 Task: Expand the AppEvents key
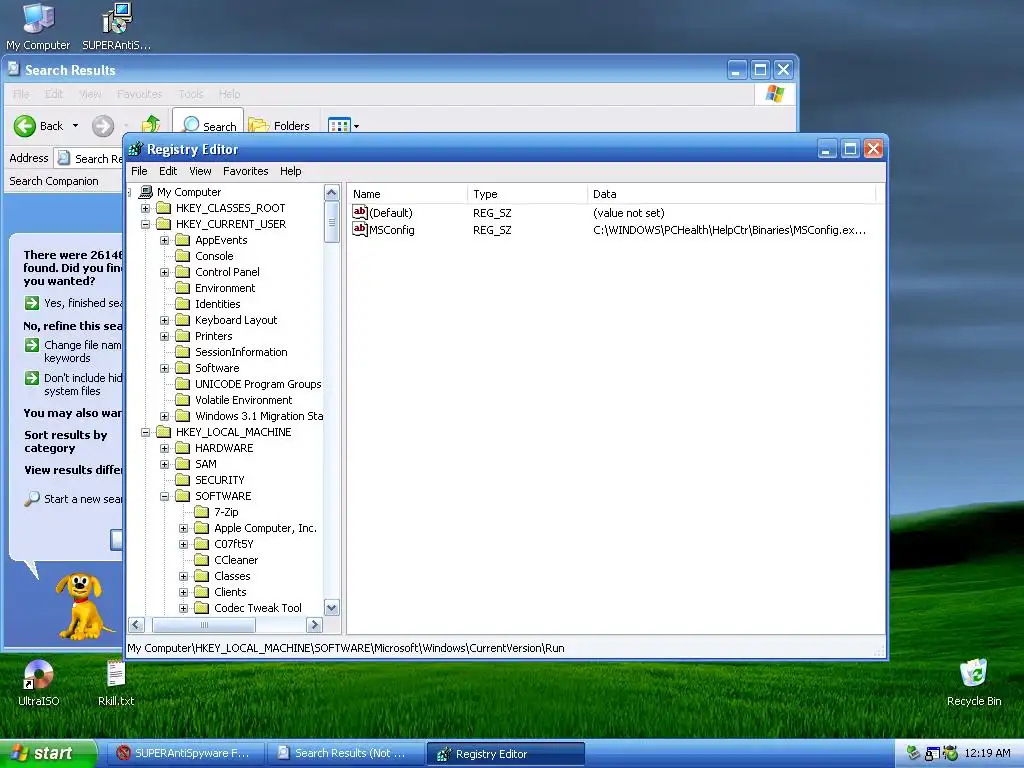coord(165,240)
